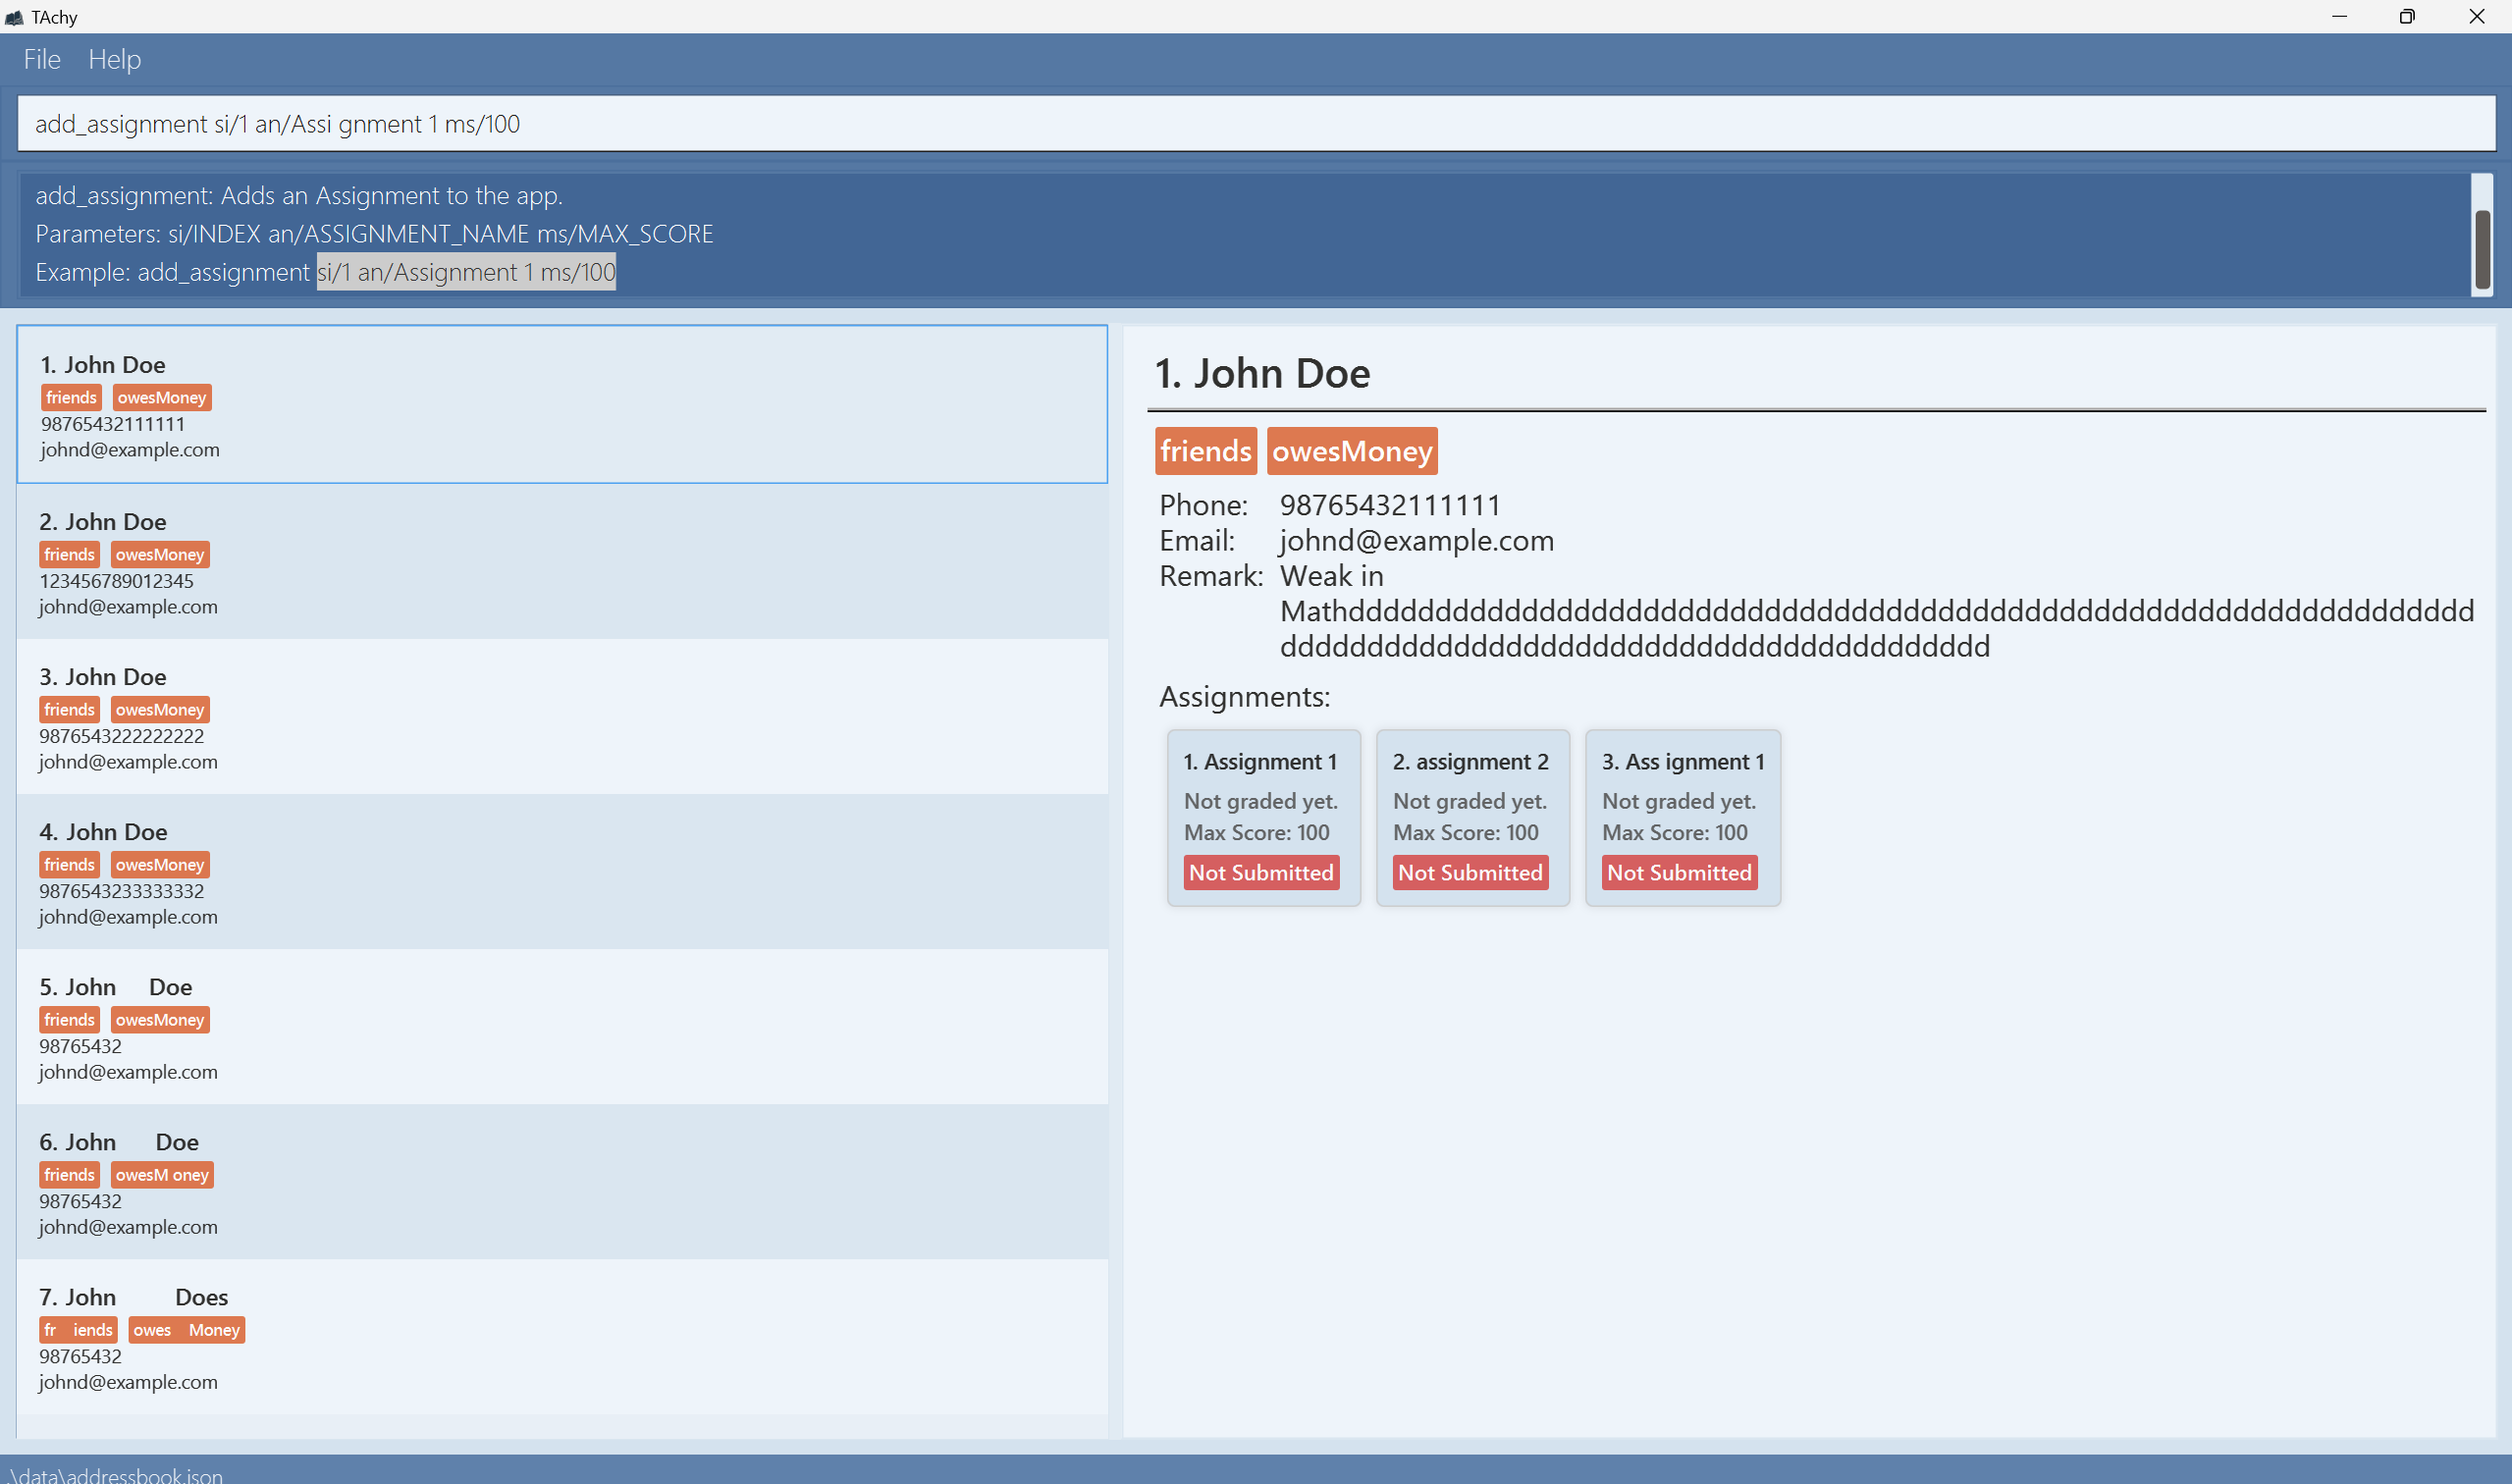
Task: Click Not Submitted badge on assignment 2
Action: click(1470, 873)
